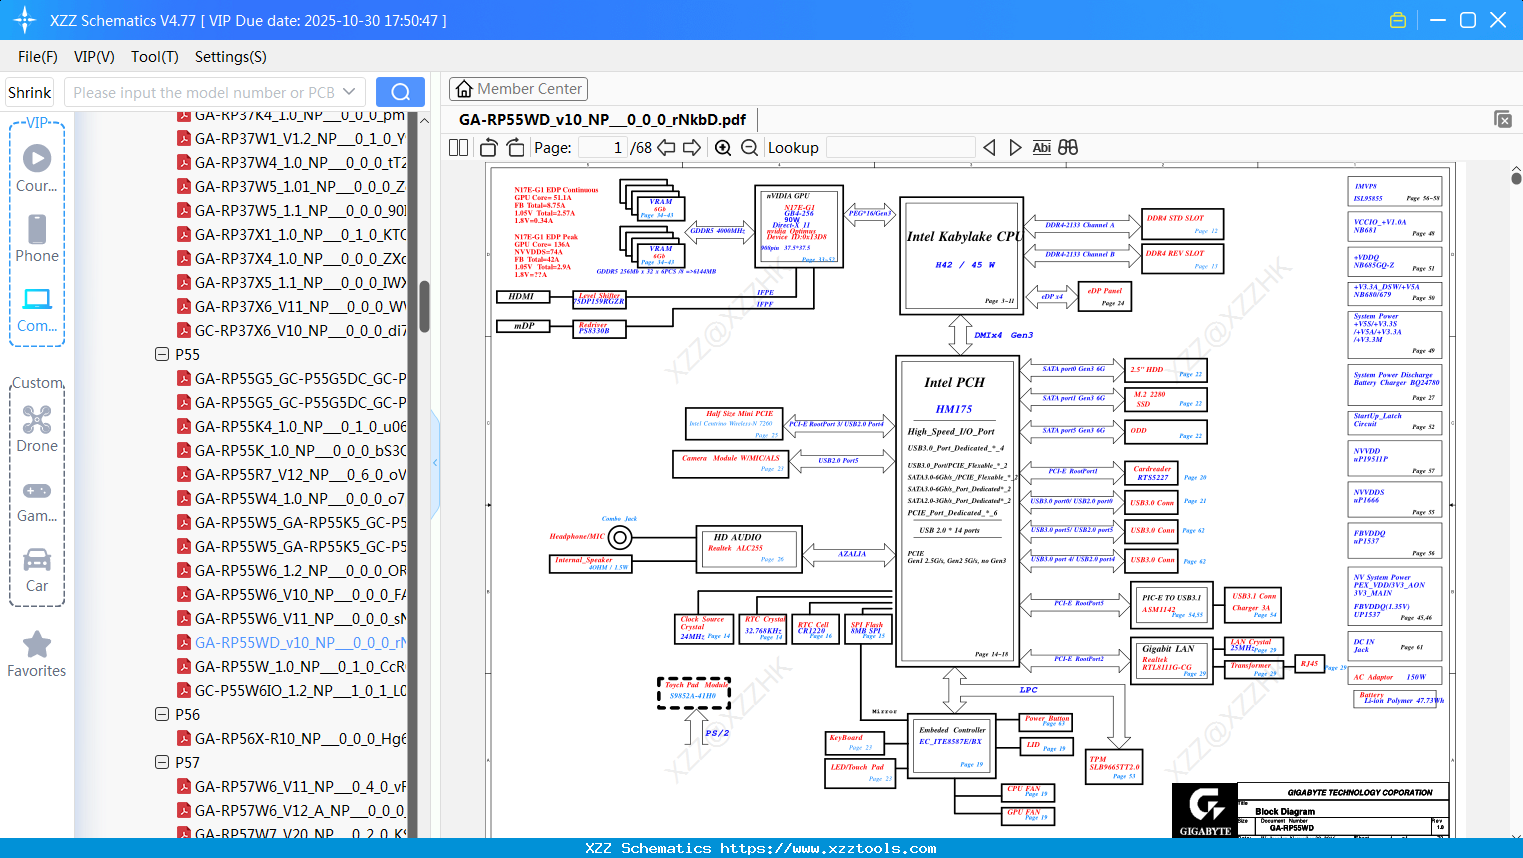The width and height of the screenshot is (1523, 858).
Task: Open the model number dropdown arrow
Action: click(x=349, y=92)
